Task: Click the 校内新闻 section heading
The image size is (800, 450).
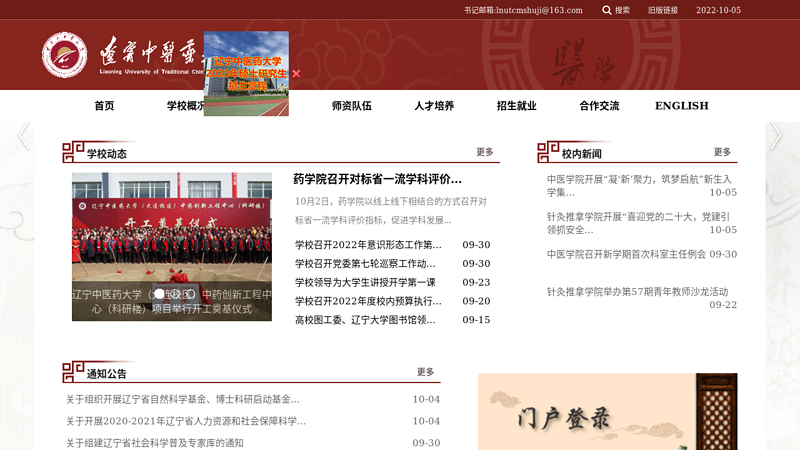Action: 582,154
